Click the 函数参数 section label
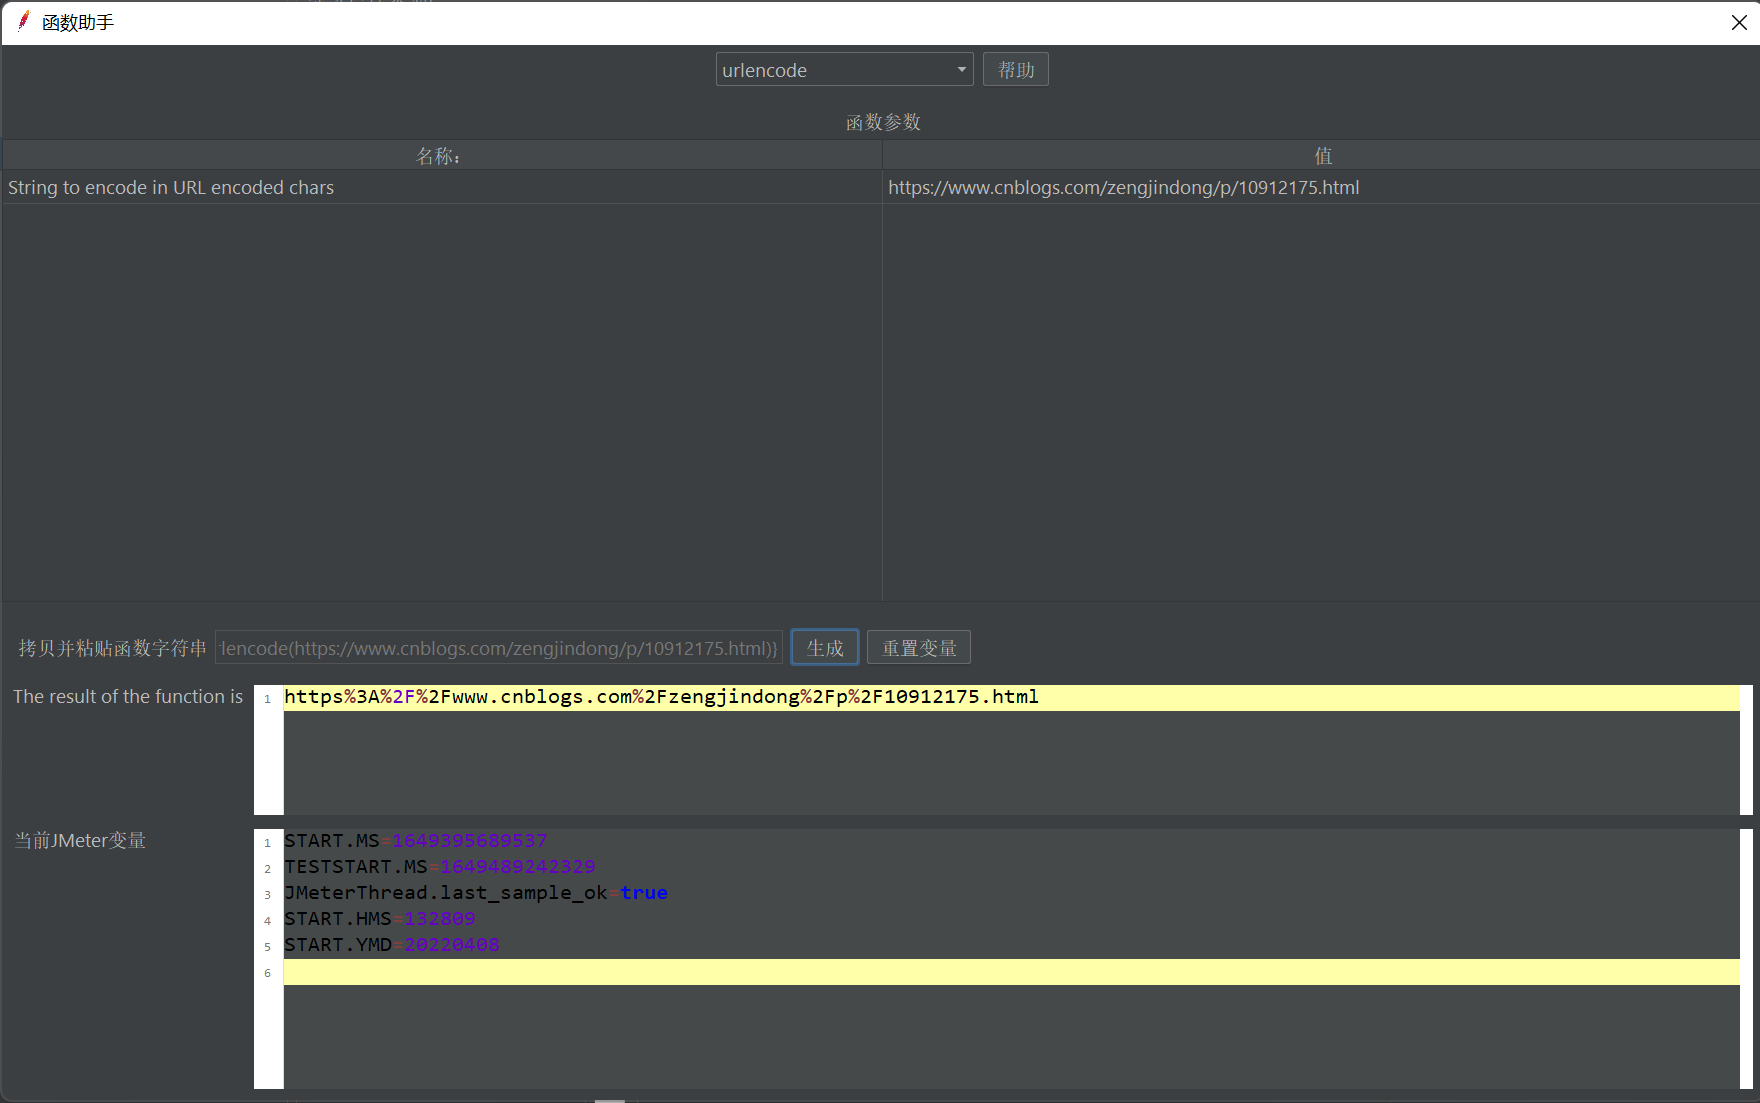Screen dimensions: 1760x1103 click(x=883, y=122)
